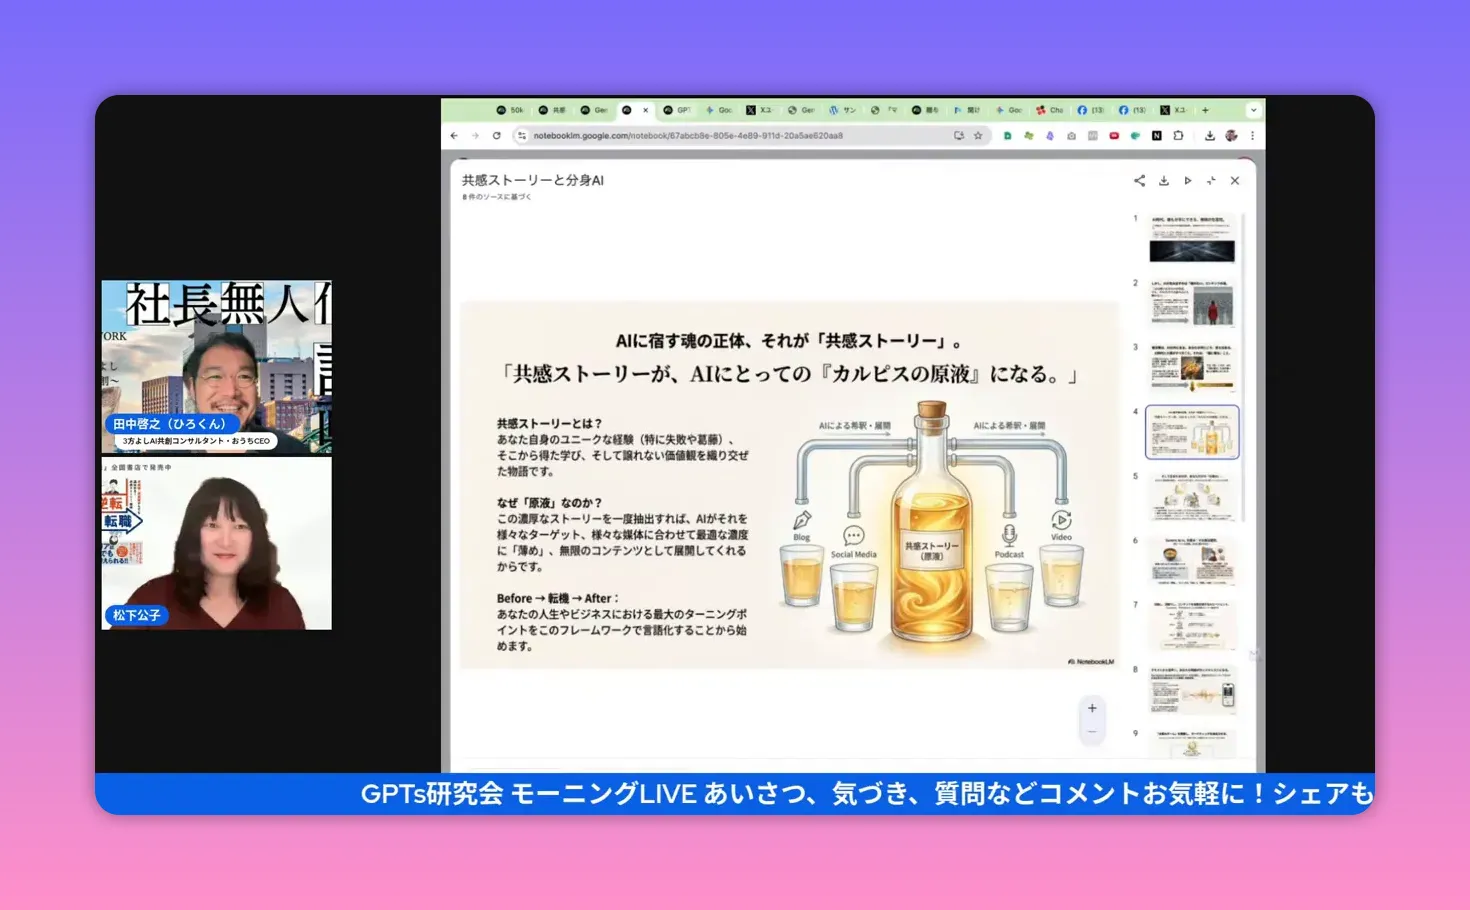
Task: Open the share options for the slide deck
Action: [x=1139, y=181]
